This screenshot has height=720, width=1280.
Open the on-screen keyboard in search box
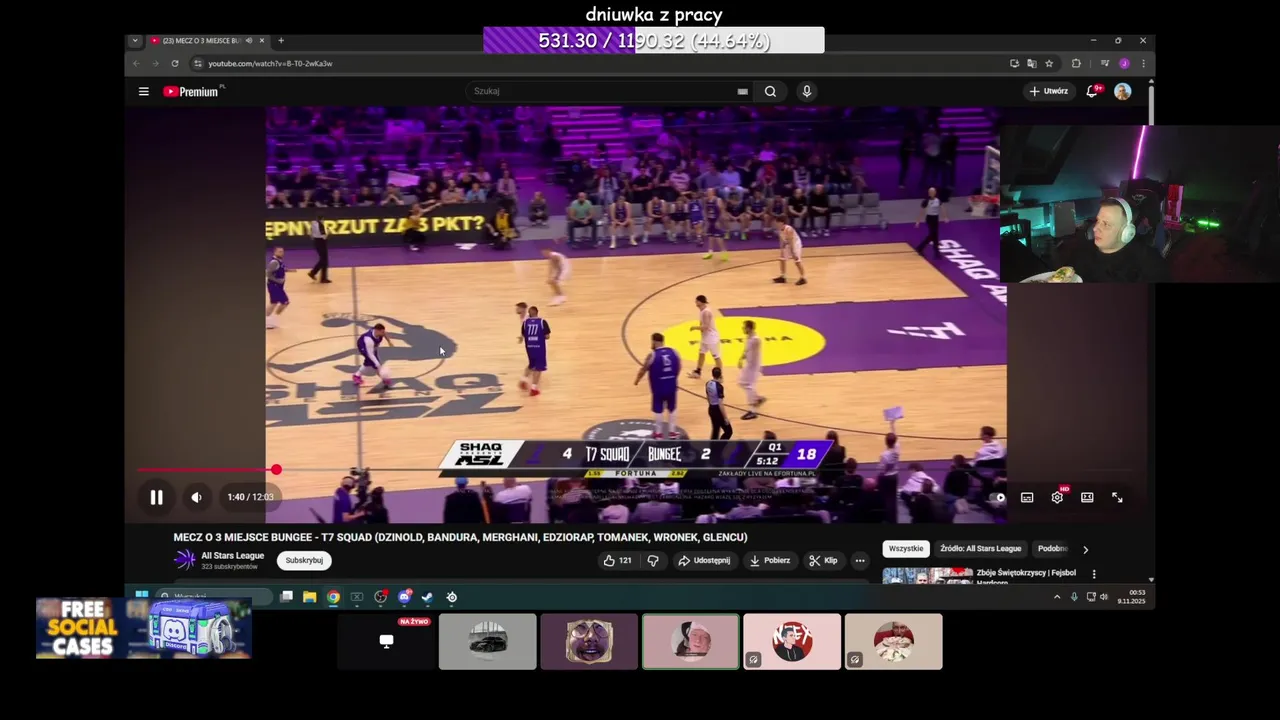tap(742, 91)
